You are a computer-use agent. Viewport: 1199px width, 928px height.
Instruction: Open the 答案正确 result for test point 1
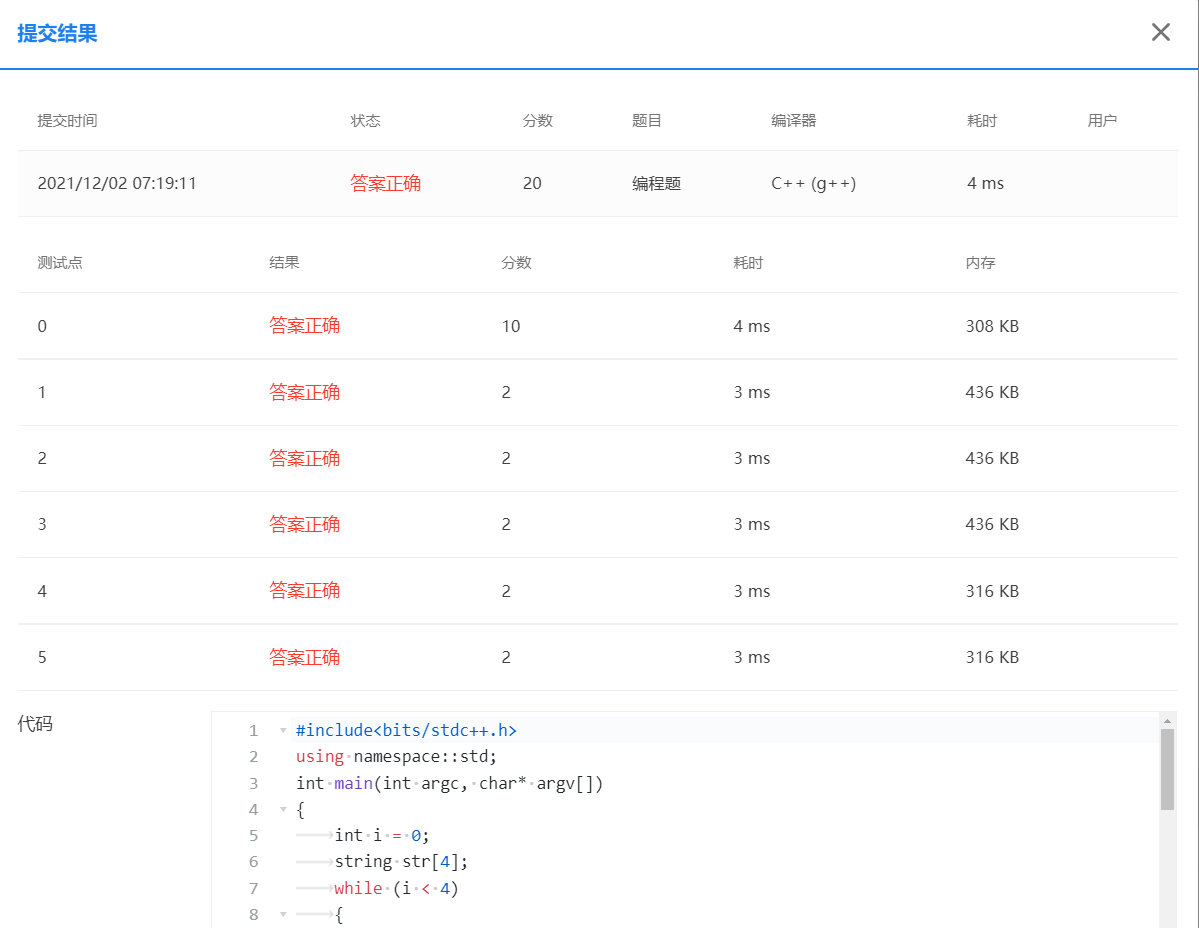coord(305,391)
